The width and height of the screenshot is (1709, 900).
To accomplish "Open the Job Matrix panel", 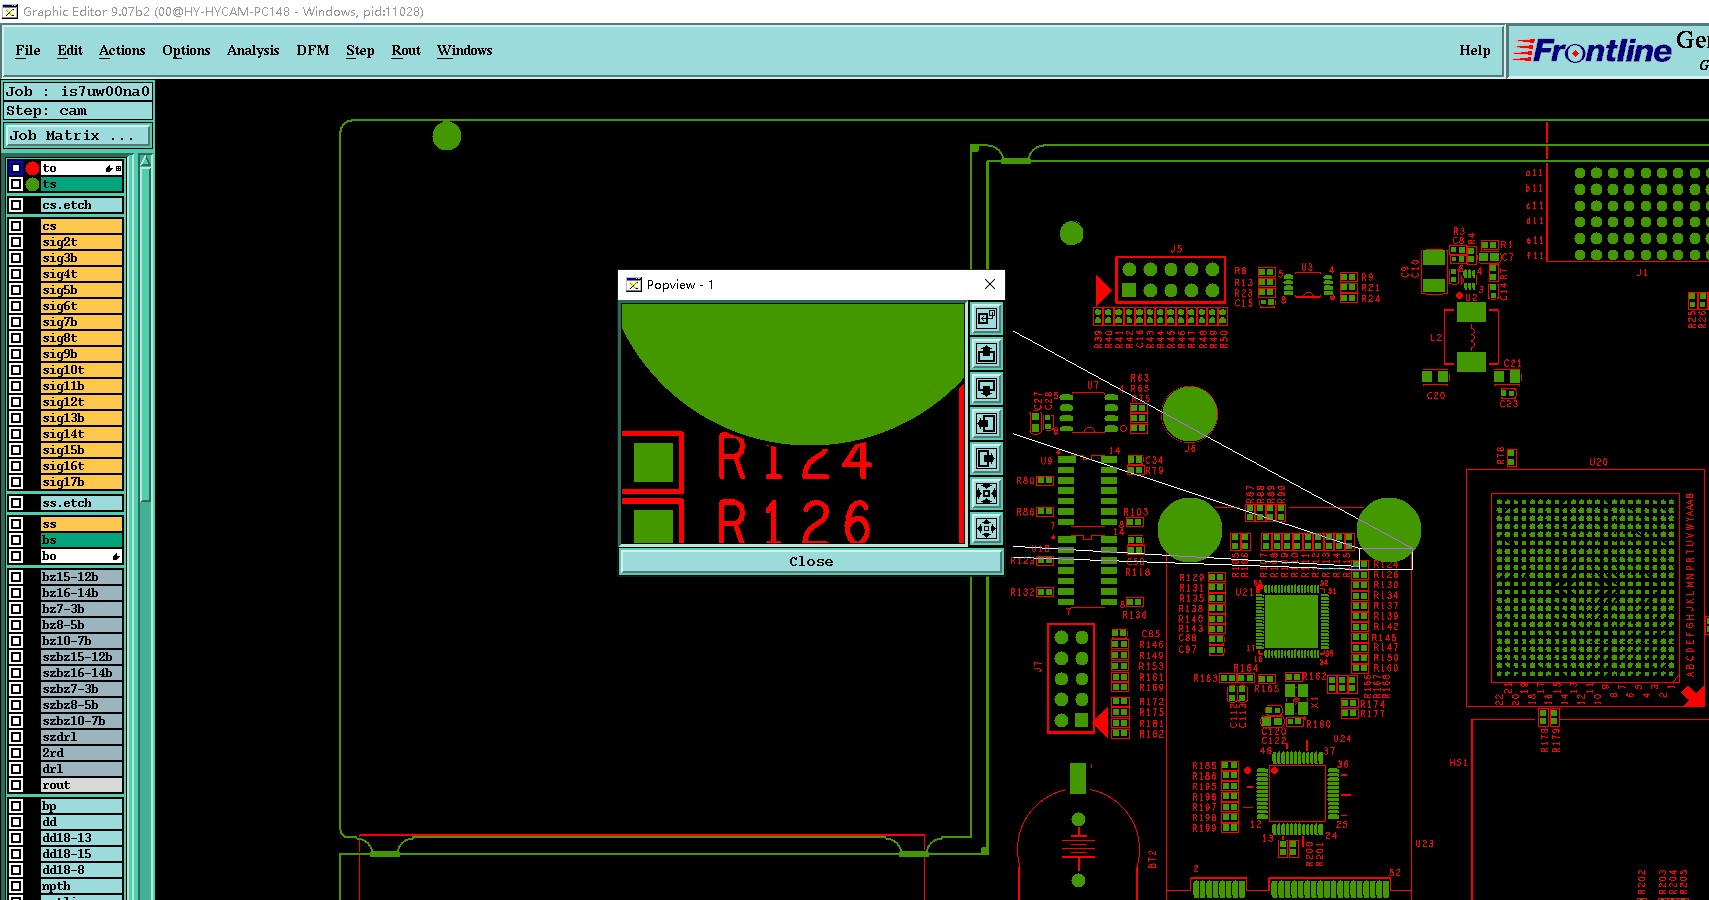I will pyautogui.click(x=78, y=136).
